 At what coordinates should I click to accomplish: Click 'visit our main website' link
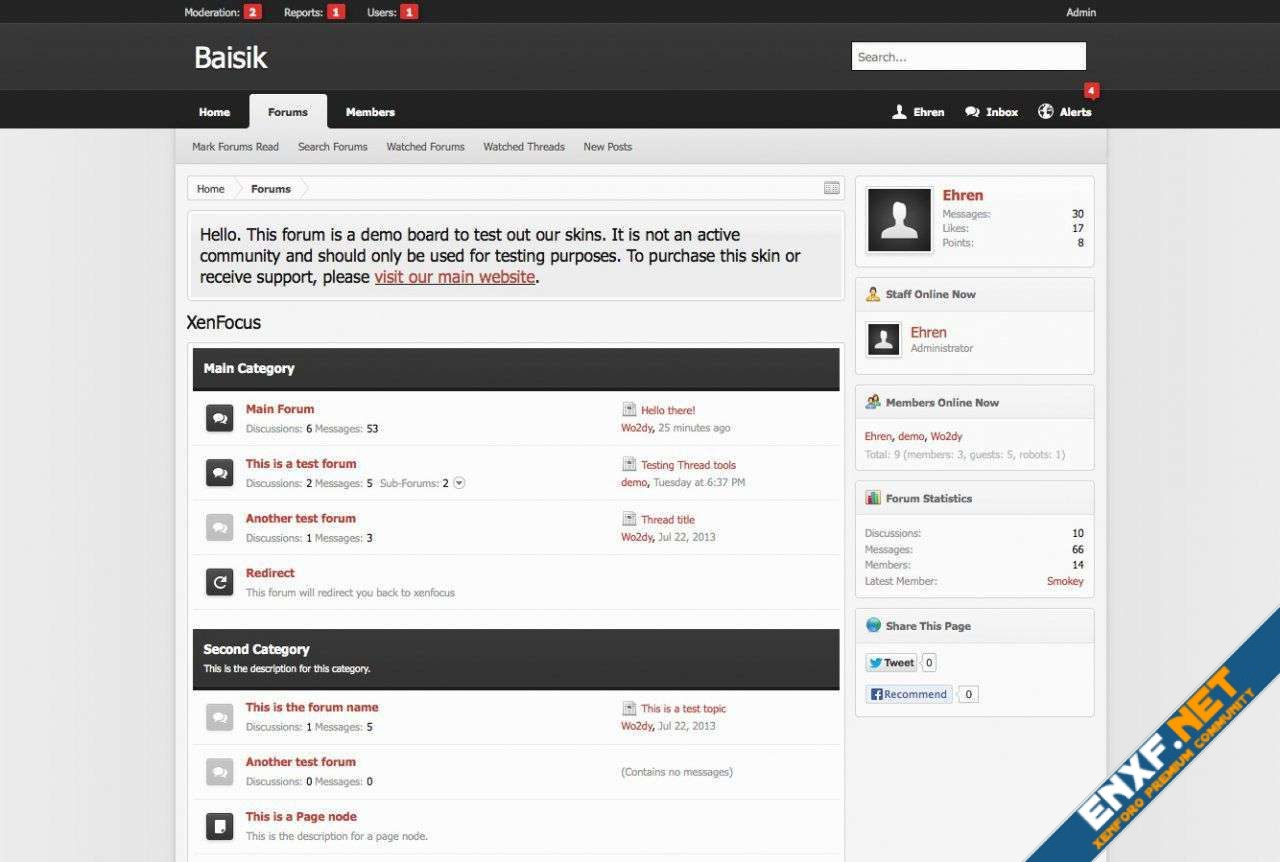coord(455,277)
